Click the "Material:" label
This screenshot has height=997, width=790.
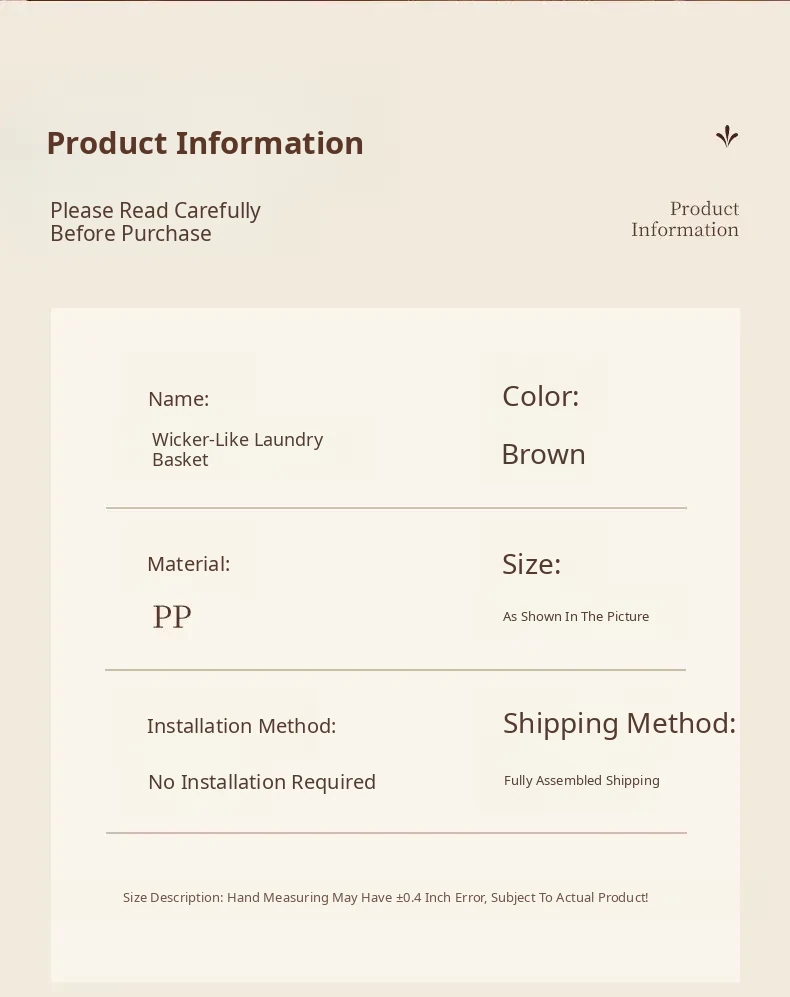click(x=188, y=564)
